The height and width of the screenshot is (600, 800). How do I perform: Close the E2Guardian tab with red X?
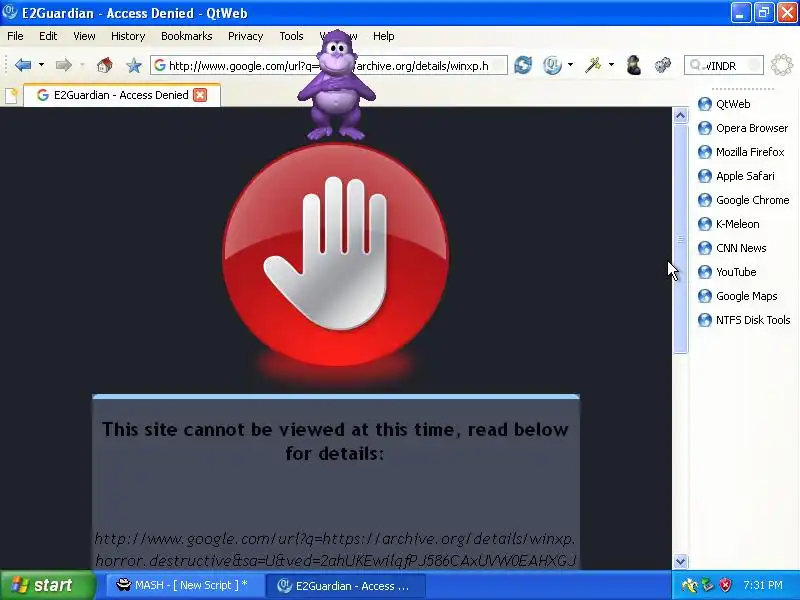[200, 95]
